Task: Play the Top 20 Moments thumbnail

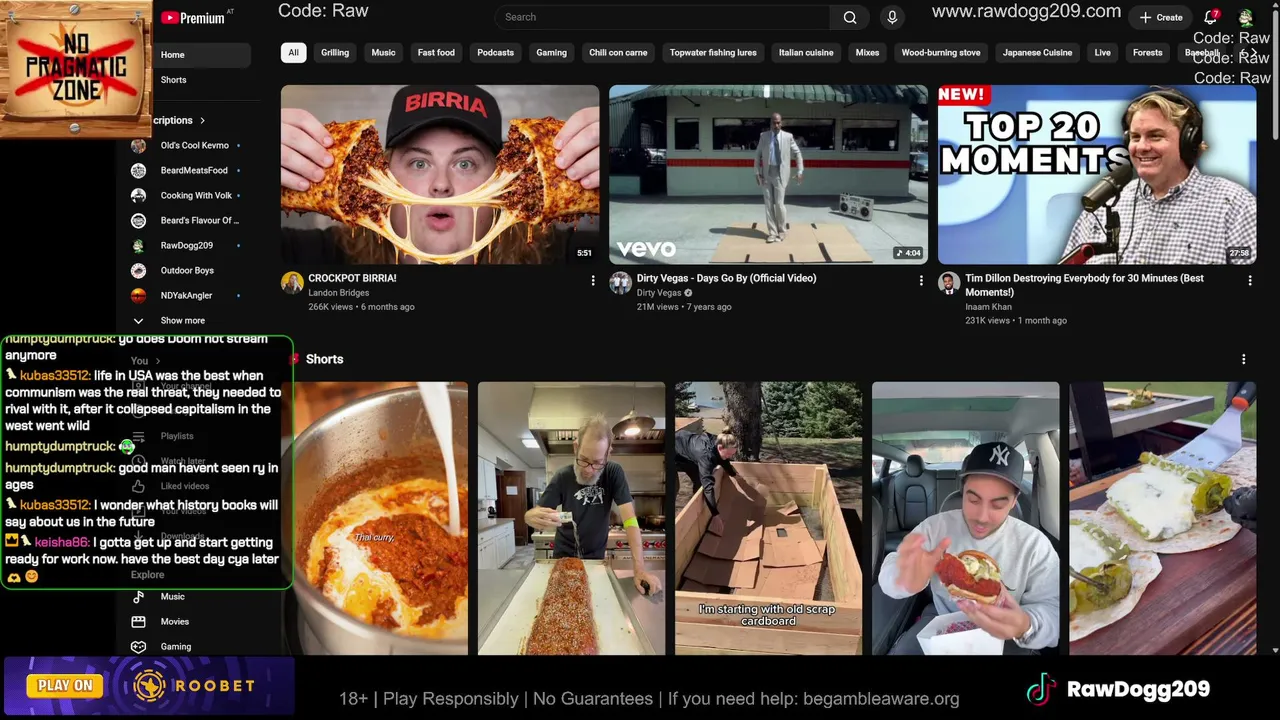Action: tap(1097, 174)
